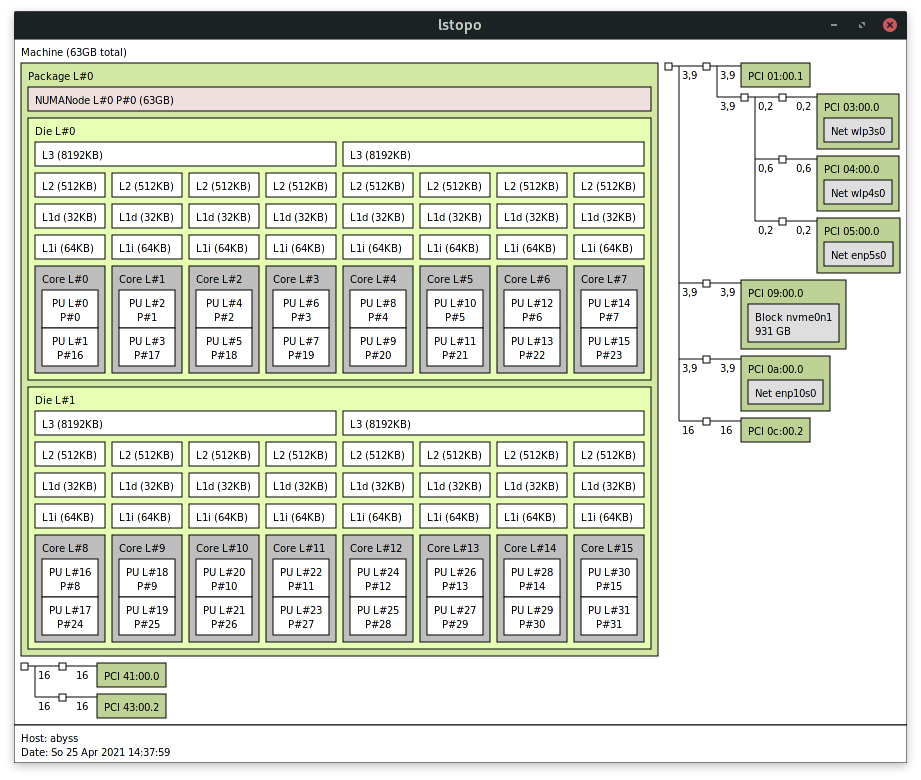This screenshot has height=780, width=921.
Task: Select the PCI 41:00.0 device box
Action: coord(131,676)
